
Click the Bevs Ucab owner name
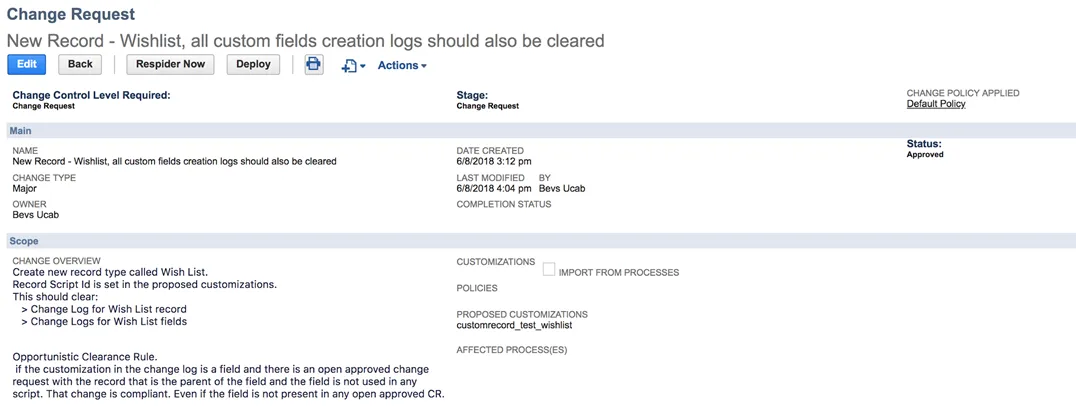point(34,215)
